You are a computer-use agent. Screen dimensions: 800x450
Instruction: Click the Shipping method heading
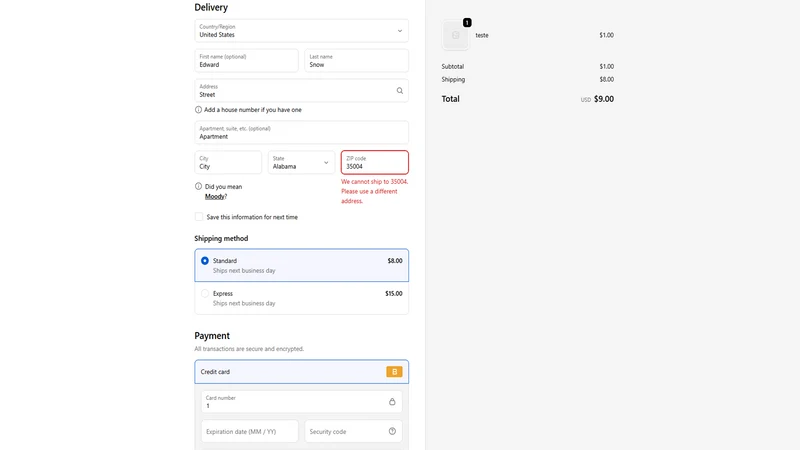pos(221,238)
